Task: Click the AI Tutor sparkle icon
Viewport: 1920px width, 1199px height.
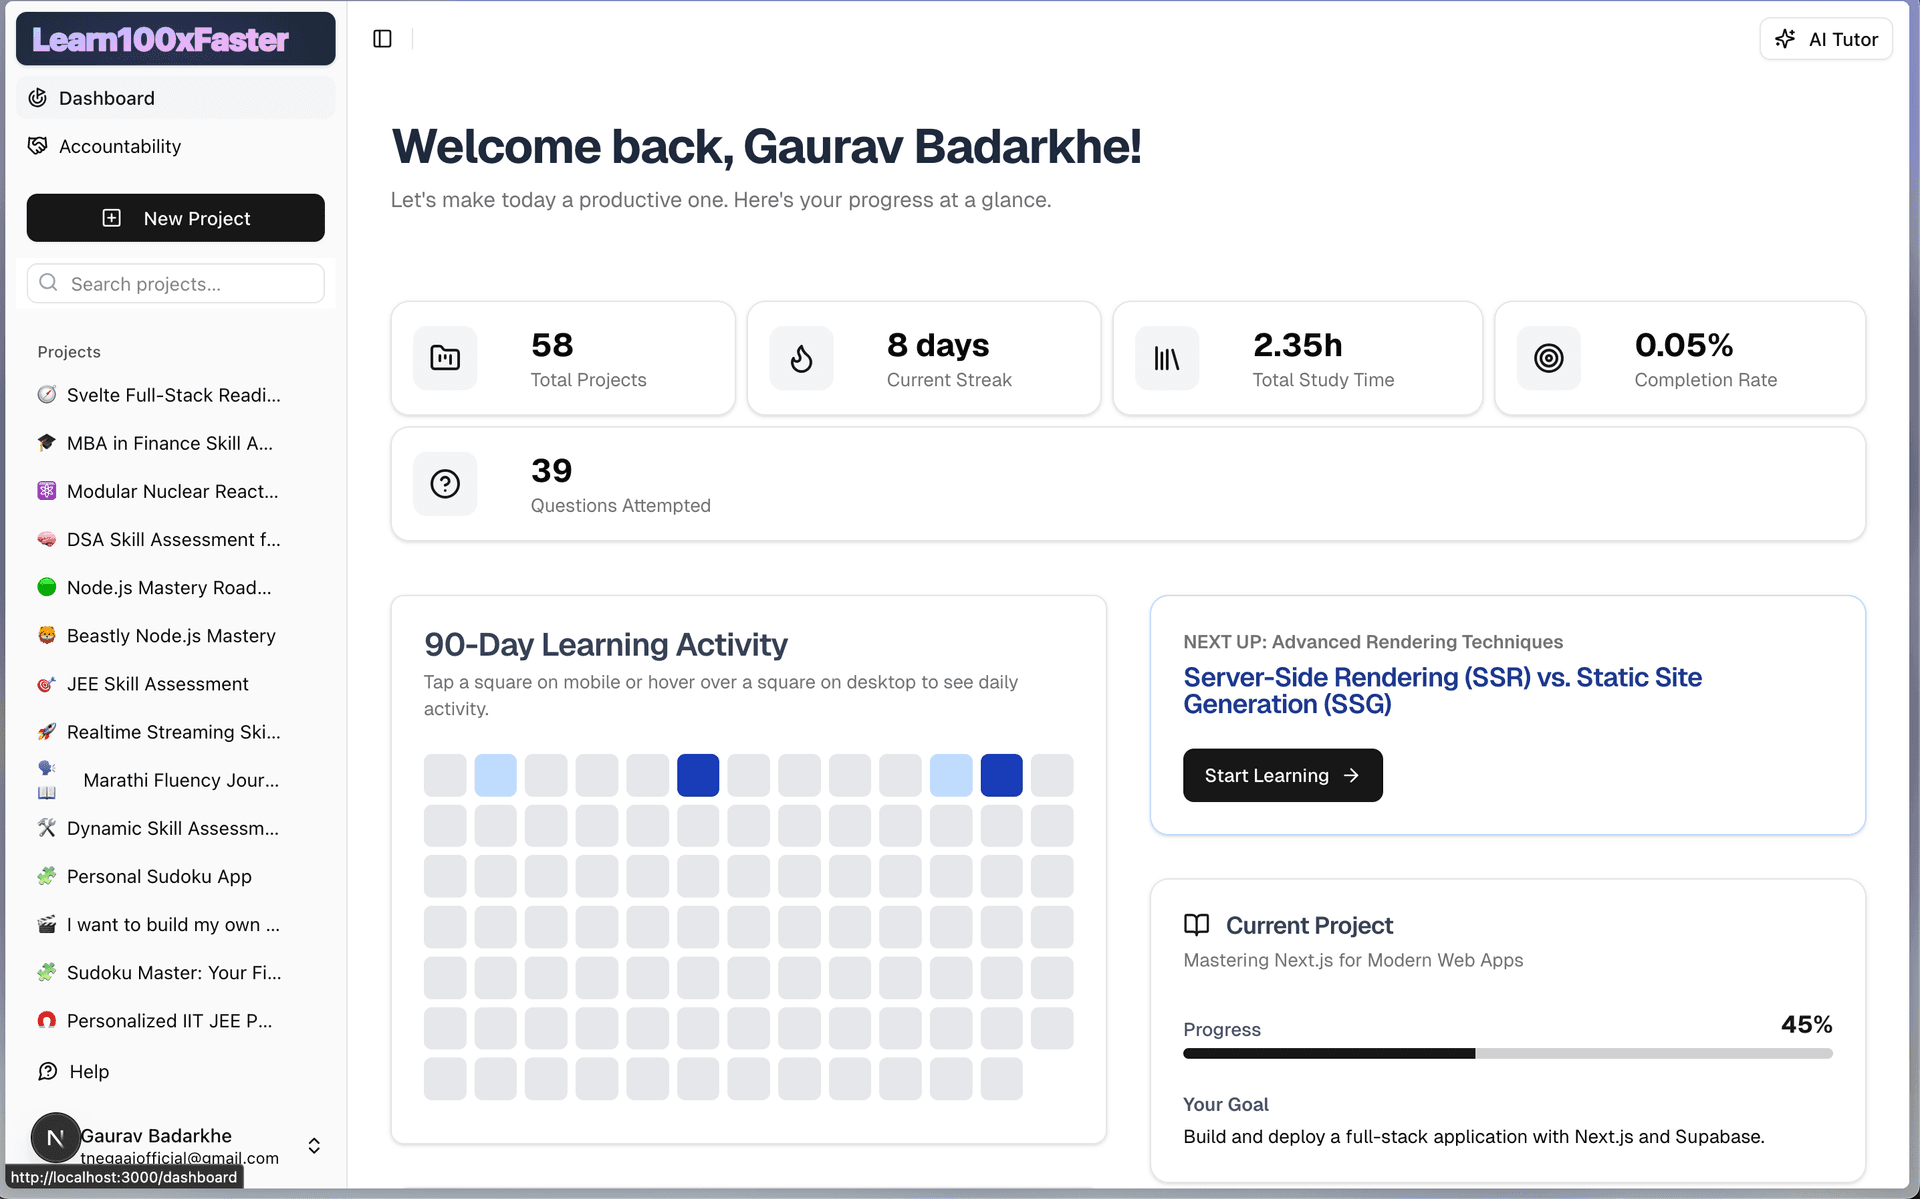Action: pos(1786,38)
